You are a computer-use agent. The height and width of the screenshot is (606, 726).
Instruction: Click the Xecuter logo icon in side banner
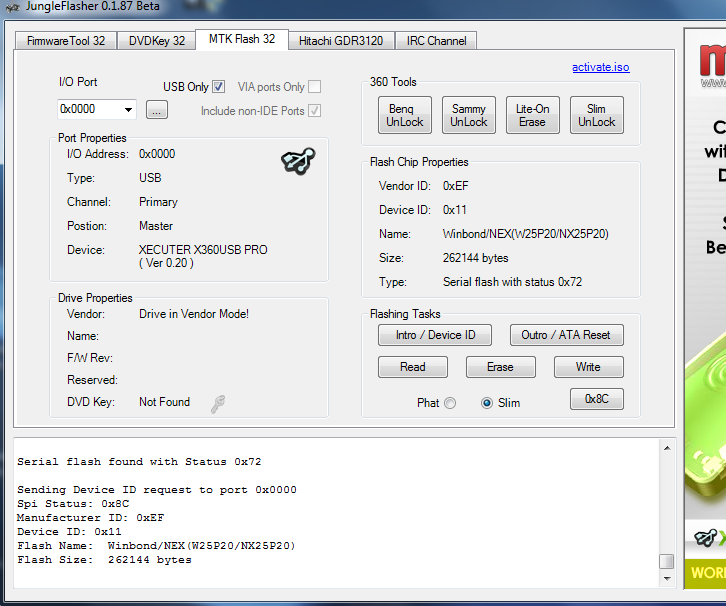705,538
